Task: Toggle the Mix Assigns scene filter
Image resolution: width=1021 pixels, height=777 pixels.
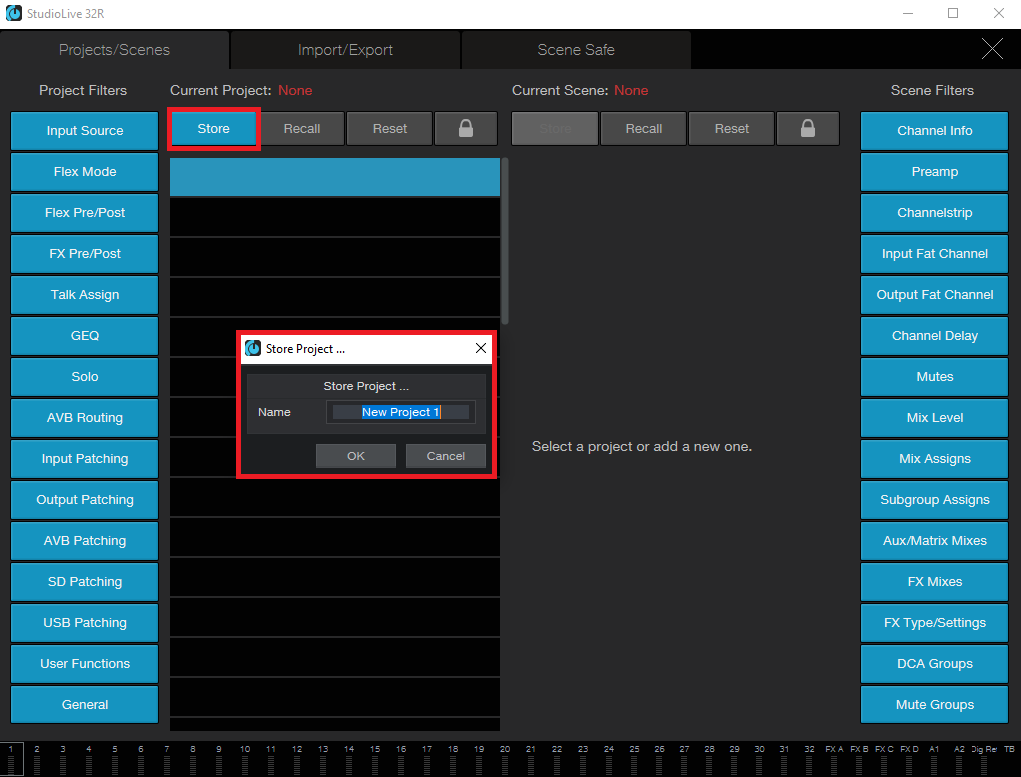Action: (934, 459)
